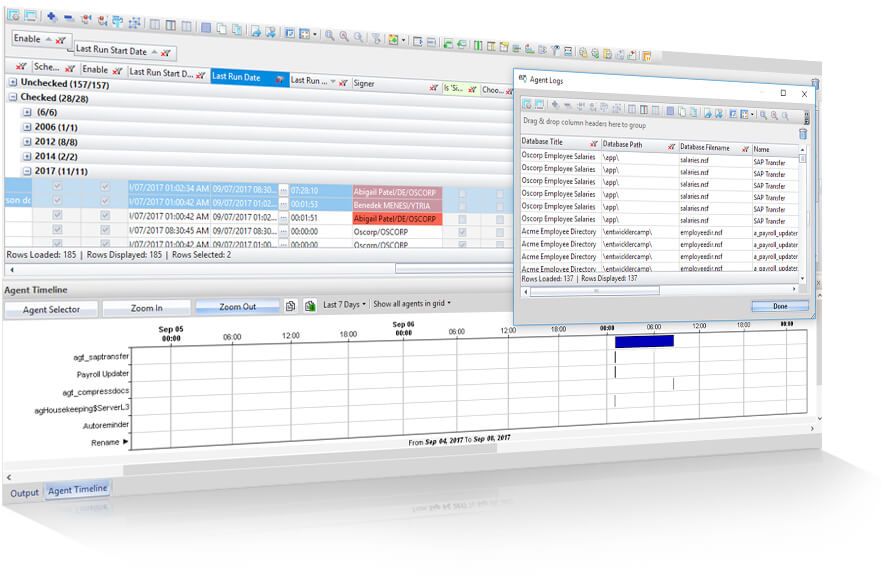Click the first magnifier icon in Agent Logs toolbar

[763, 115]
